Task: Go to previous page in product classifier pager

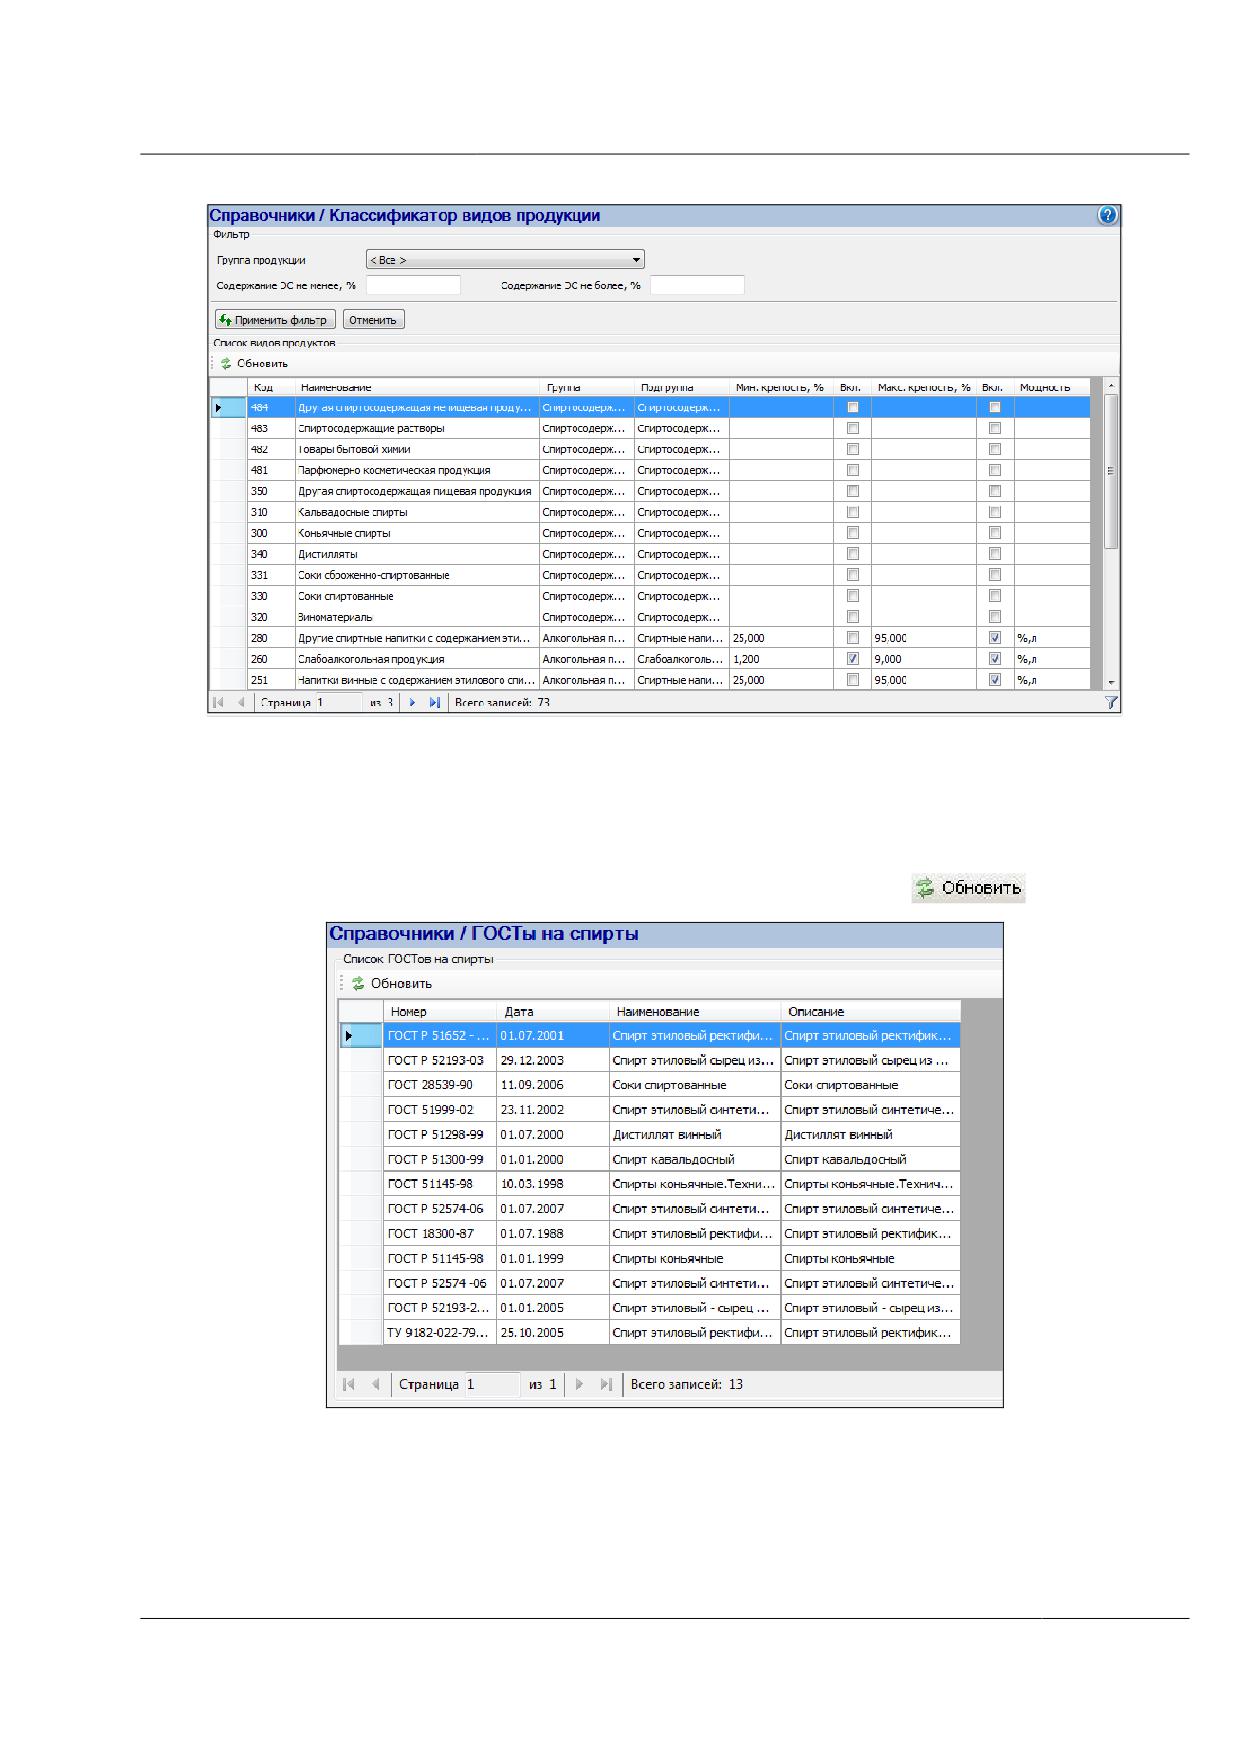Action: tap(241, 702)
